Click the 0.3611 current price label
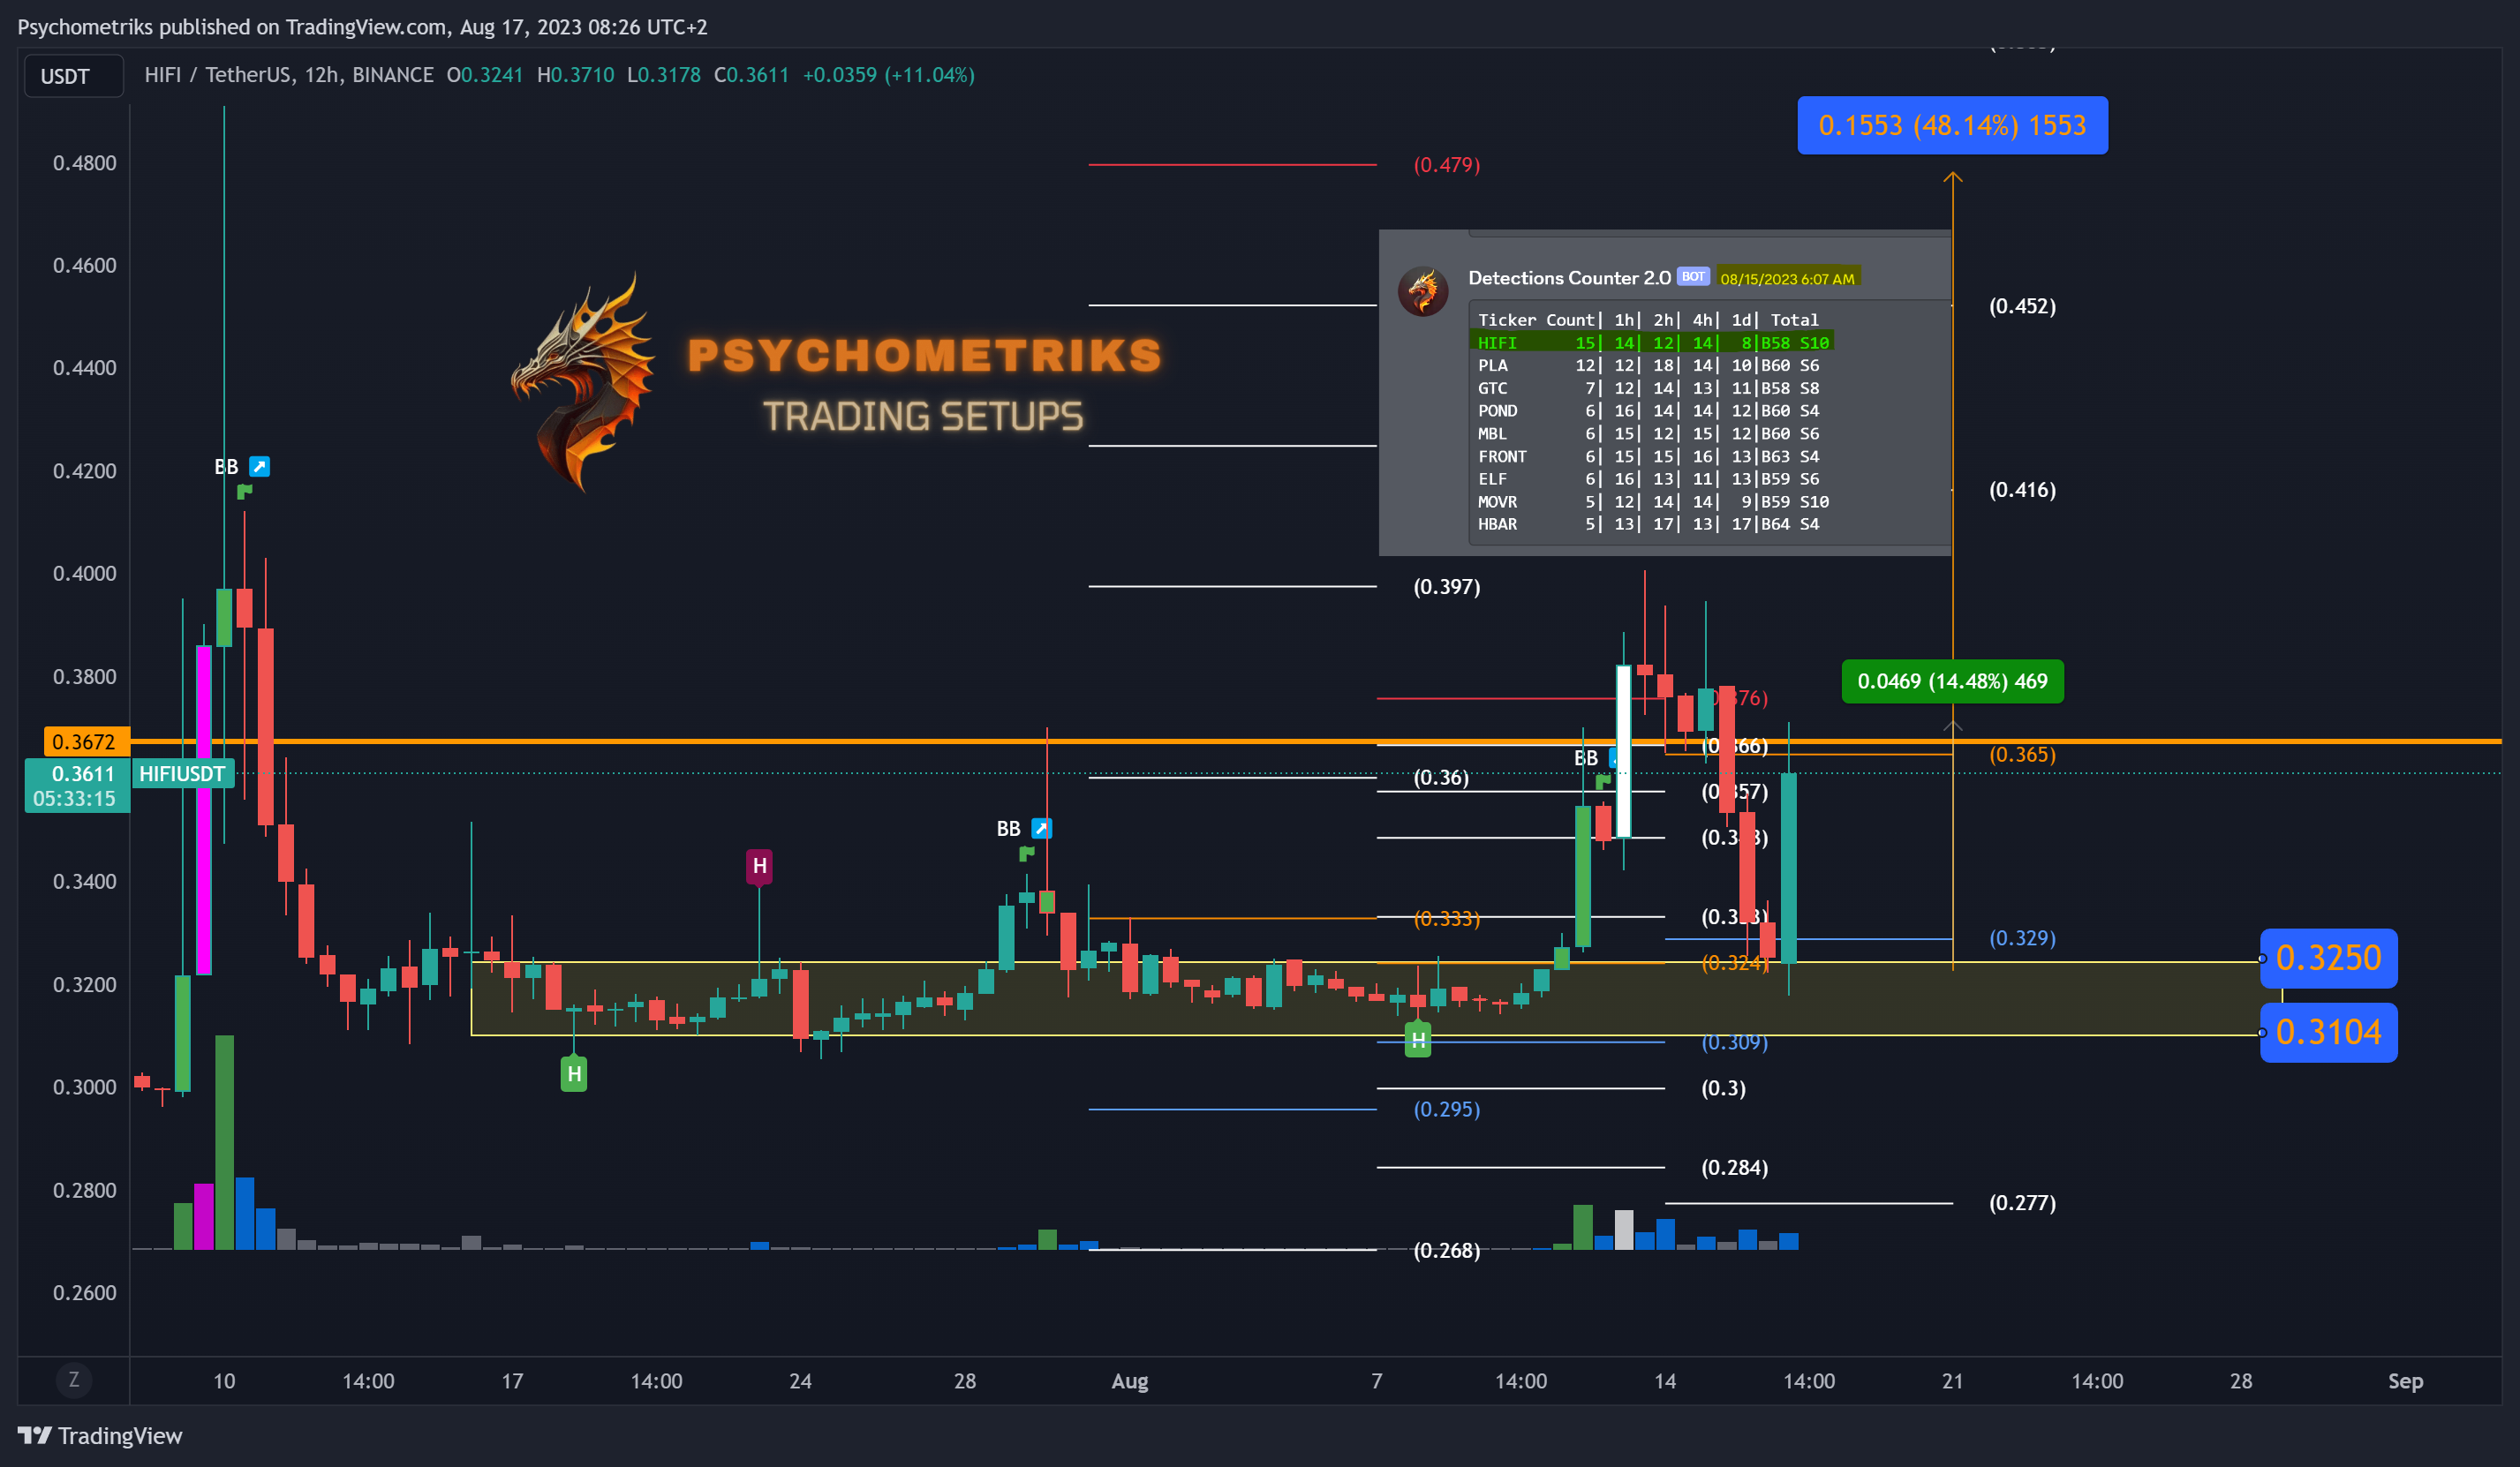Image resolution: width=2520 pixels, height=1467 pixels. tap(78, 785)
